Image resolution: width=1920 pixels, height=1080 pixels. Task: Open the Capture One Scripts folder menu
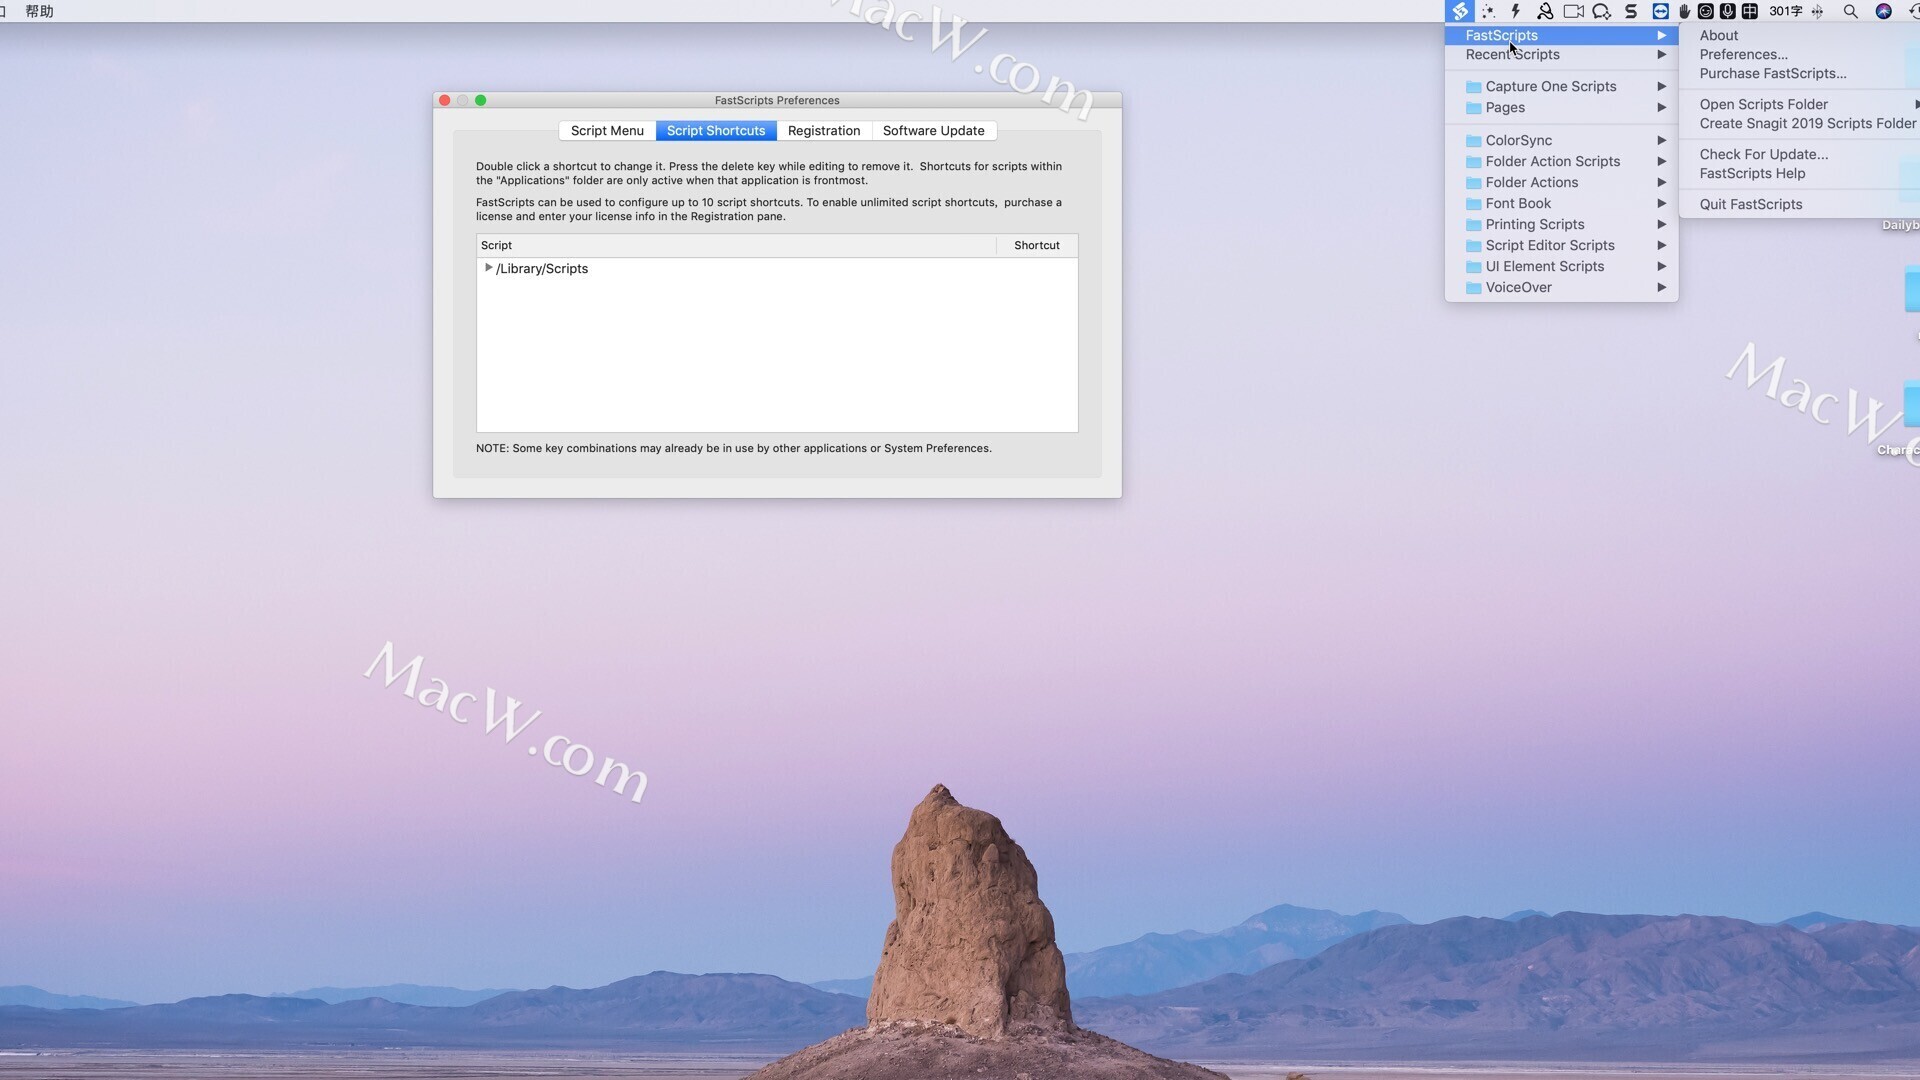pos(1561,86)
